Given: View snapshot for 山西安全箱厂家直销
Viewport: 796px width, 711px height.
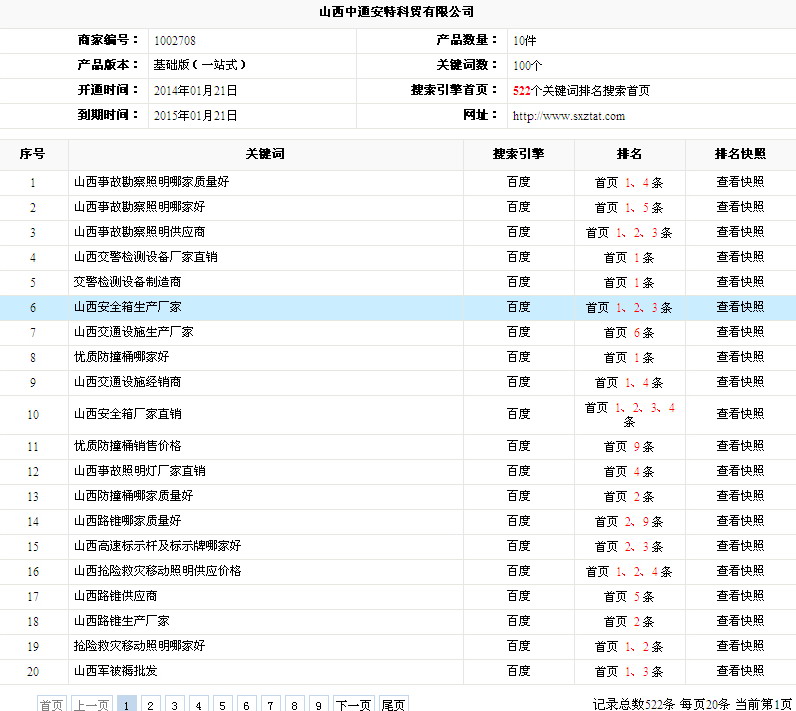Looking at the screenshot, I should 740,414.
